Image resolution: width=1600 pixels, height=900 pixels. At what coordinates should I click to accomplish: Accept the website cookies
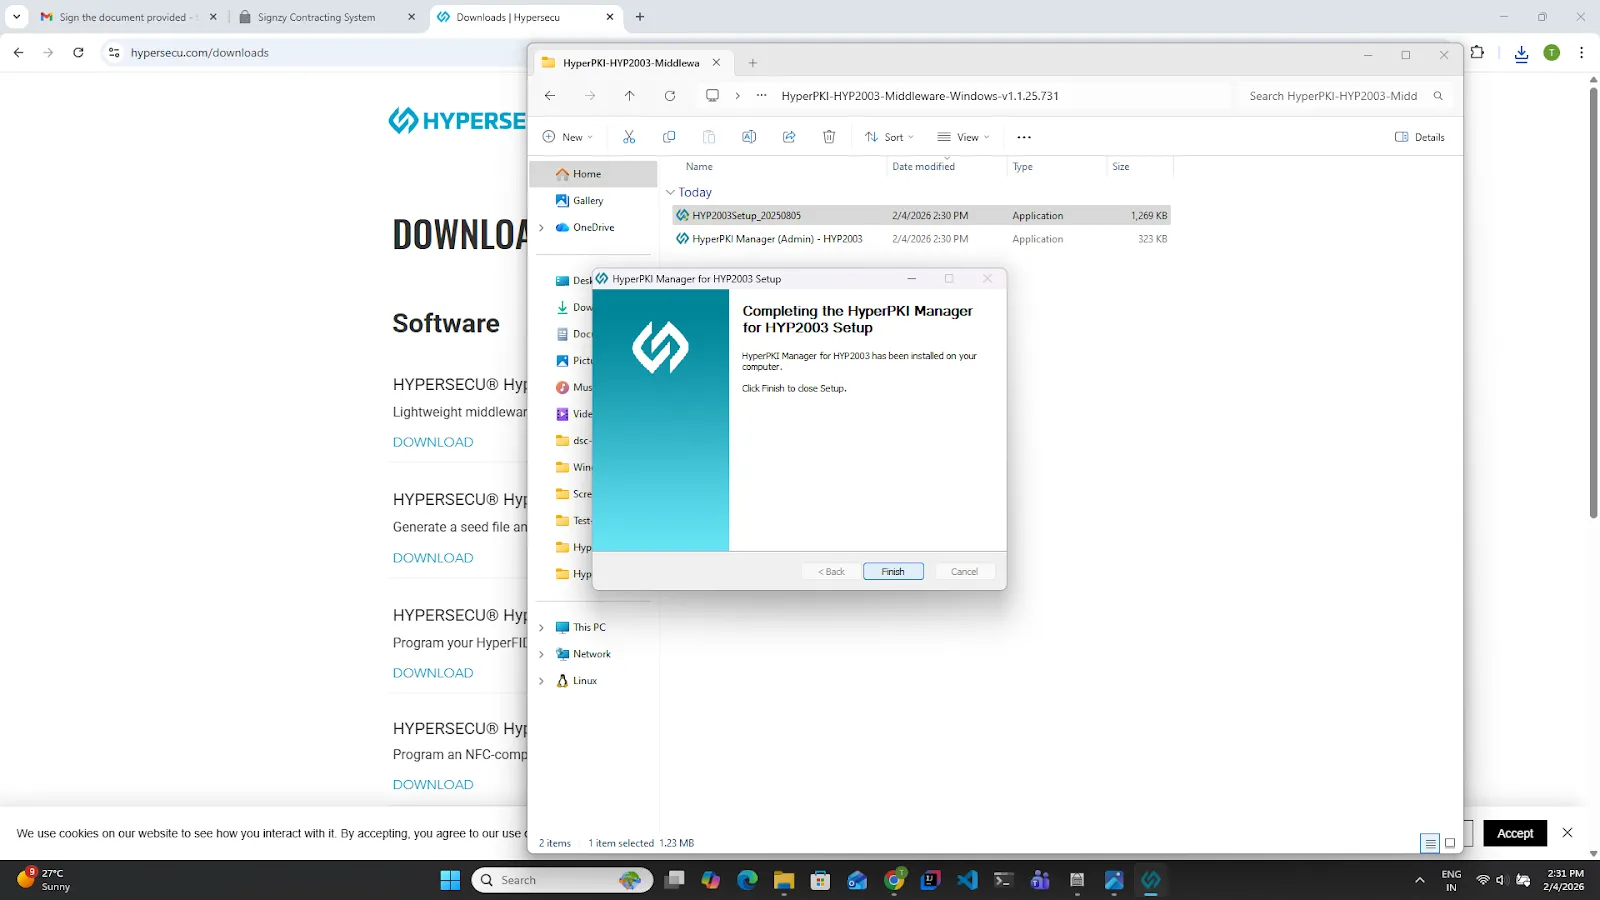(x=1515, y=833)
